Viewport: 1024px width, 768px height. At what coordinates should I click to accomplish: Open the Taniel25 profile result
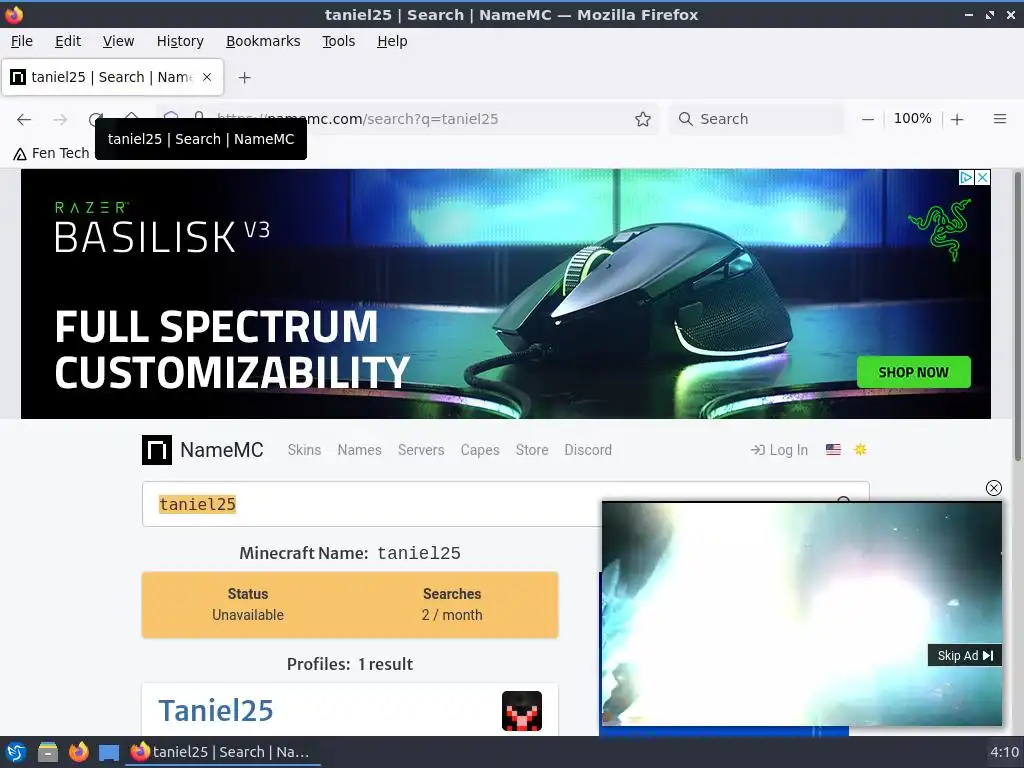coord(216,711)
